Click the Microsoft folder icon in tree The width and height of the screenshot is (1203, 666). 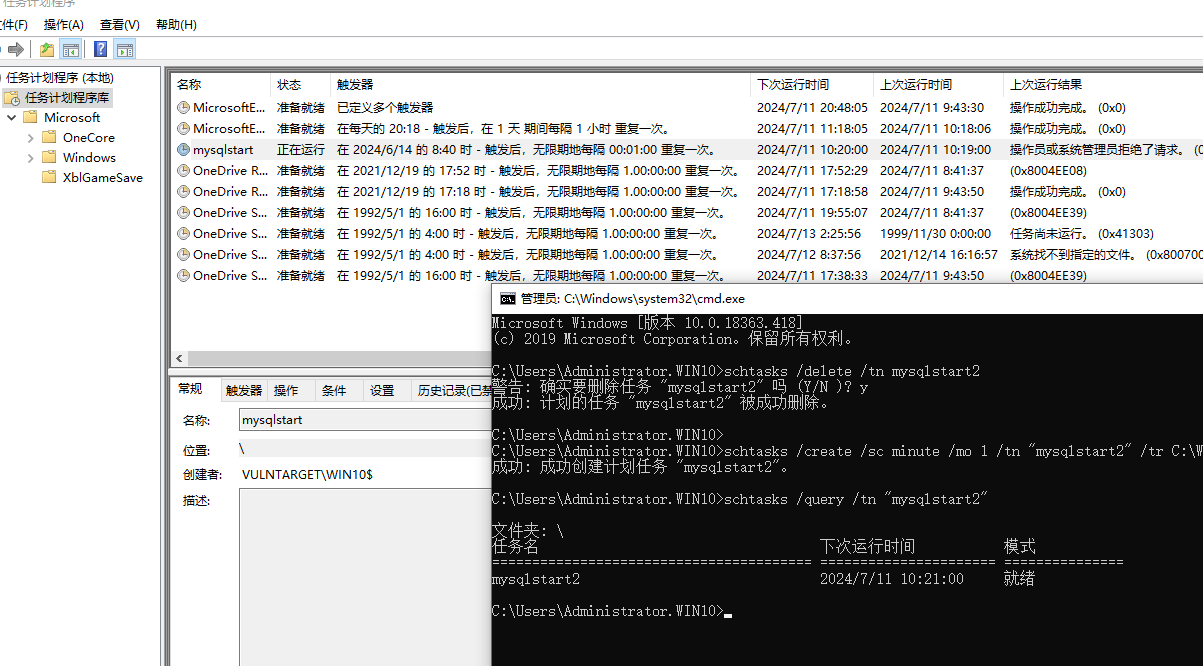30,117
